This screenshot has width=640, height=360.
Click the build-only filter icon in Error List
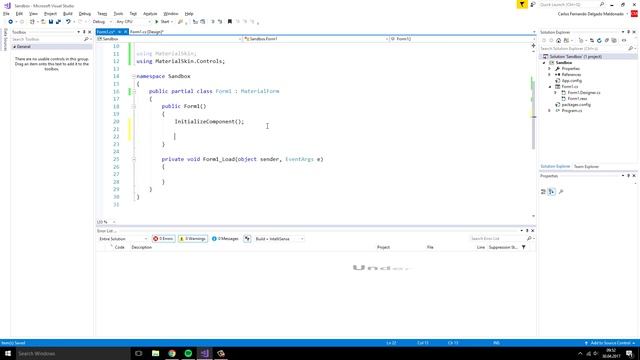[x=247, y=239]
